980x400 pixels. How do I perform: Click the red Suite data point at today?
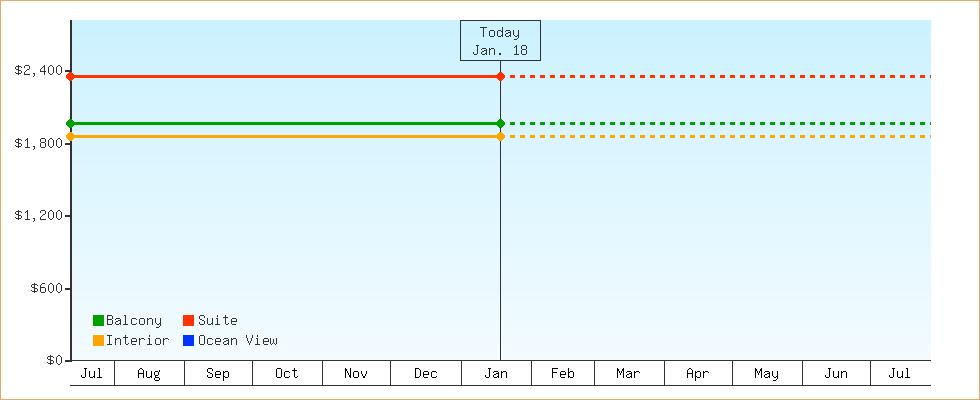[500, 76]
